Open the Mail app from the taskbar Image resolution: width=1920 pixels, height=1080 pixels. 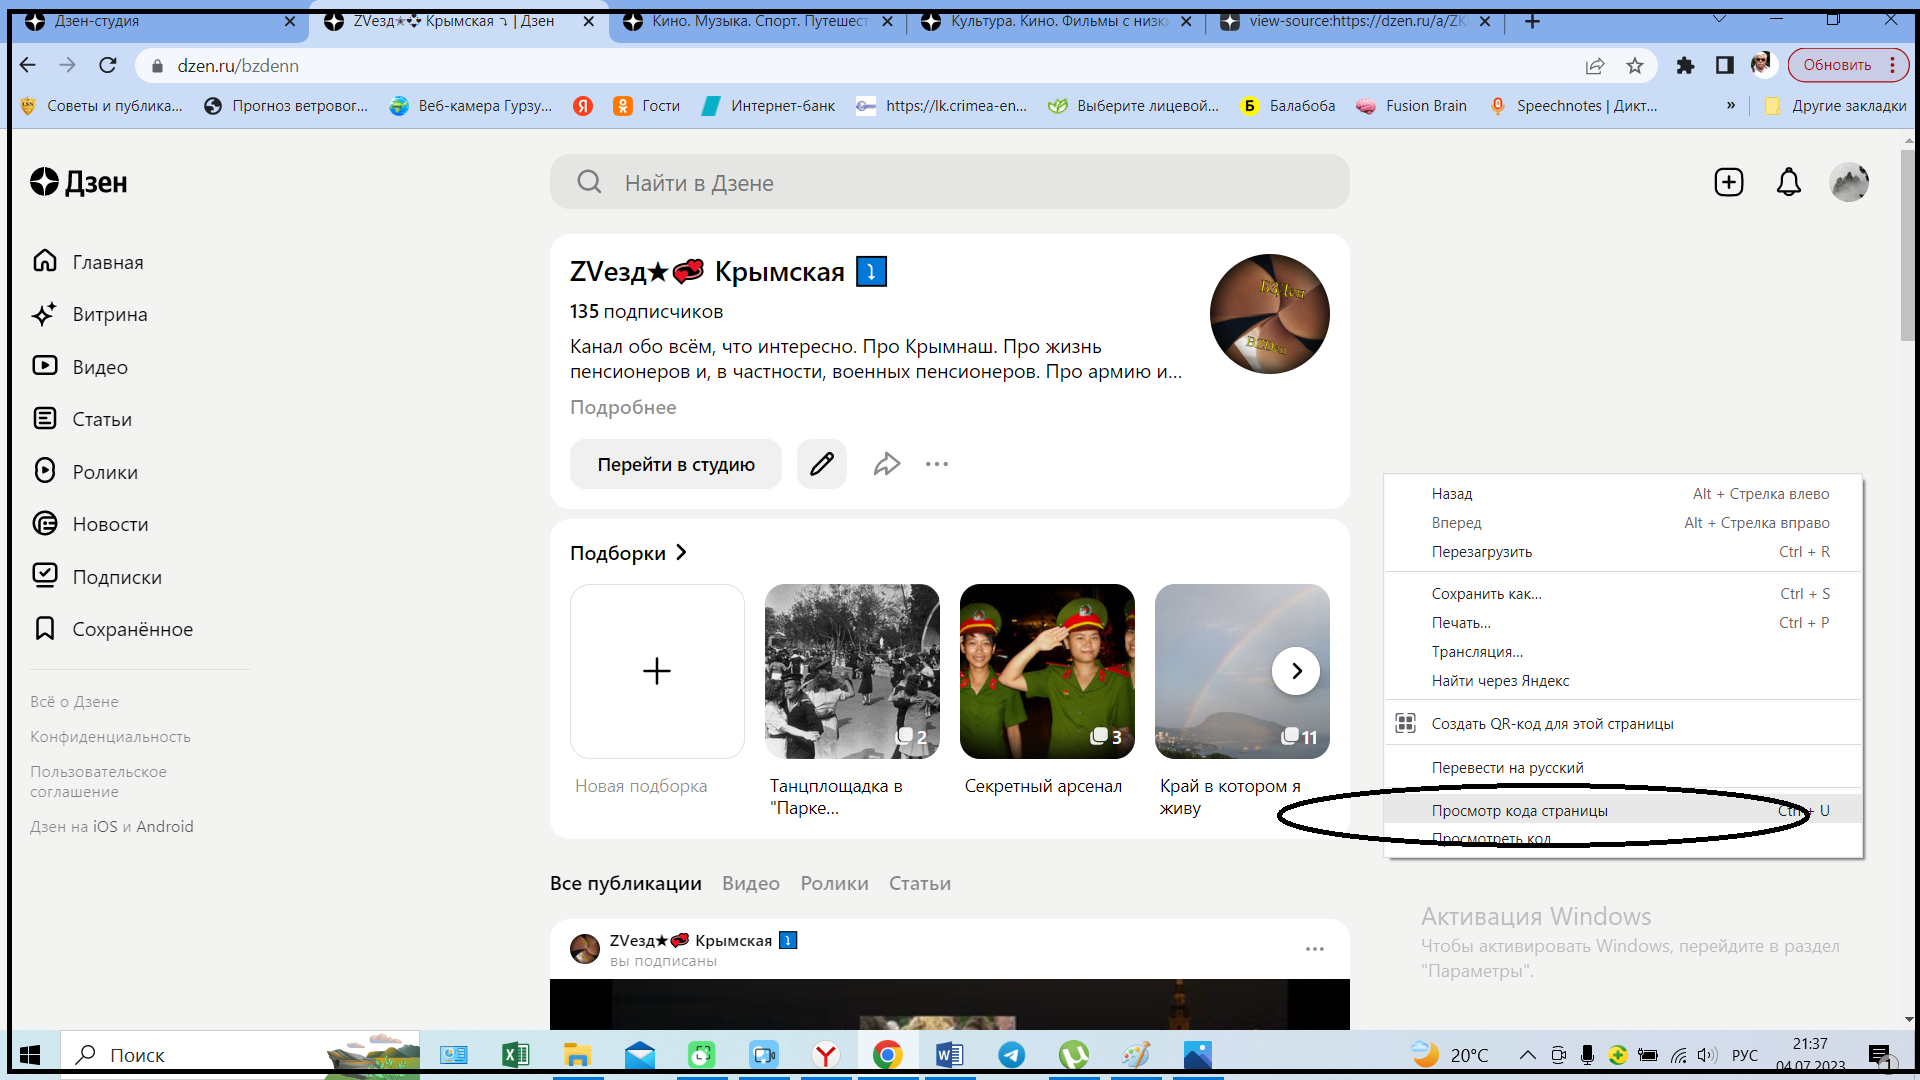point(640,1055)
